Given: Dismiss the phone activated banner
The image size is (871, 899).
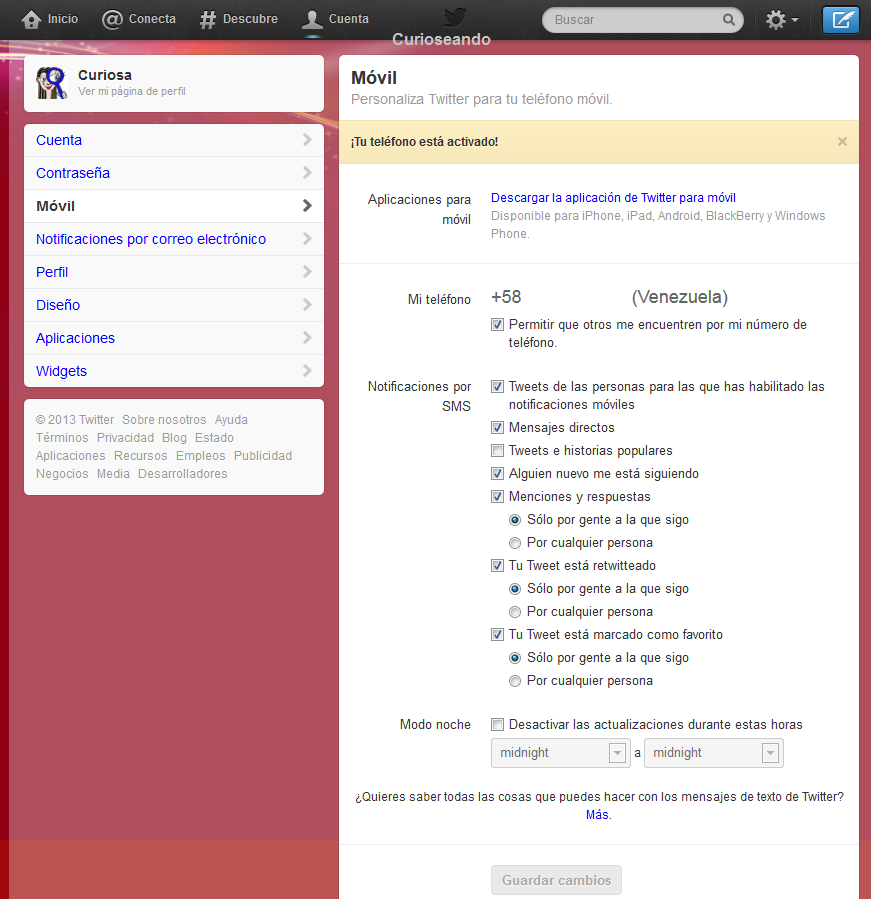Looking at the screenshot, I should point(842,142).
